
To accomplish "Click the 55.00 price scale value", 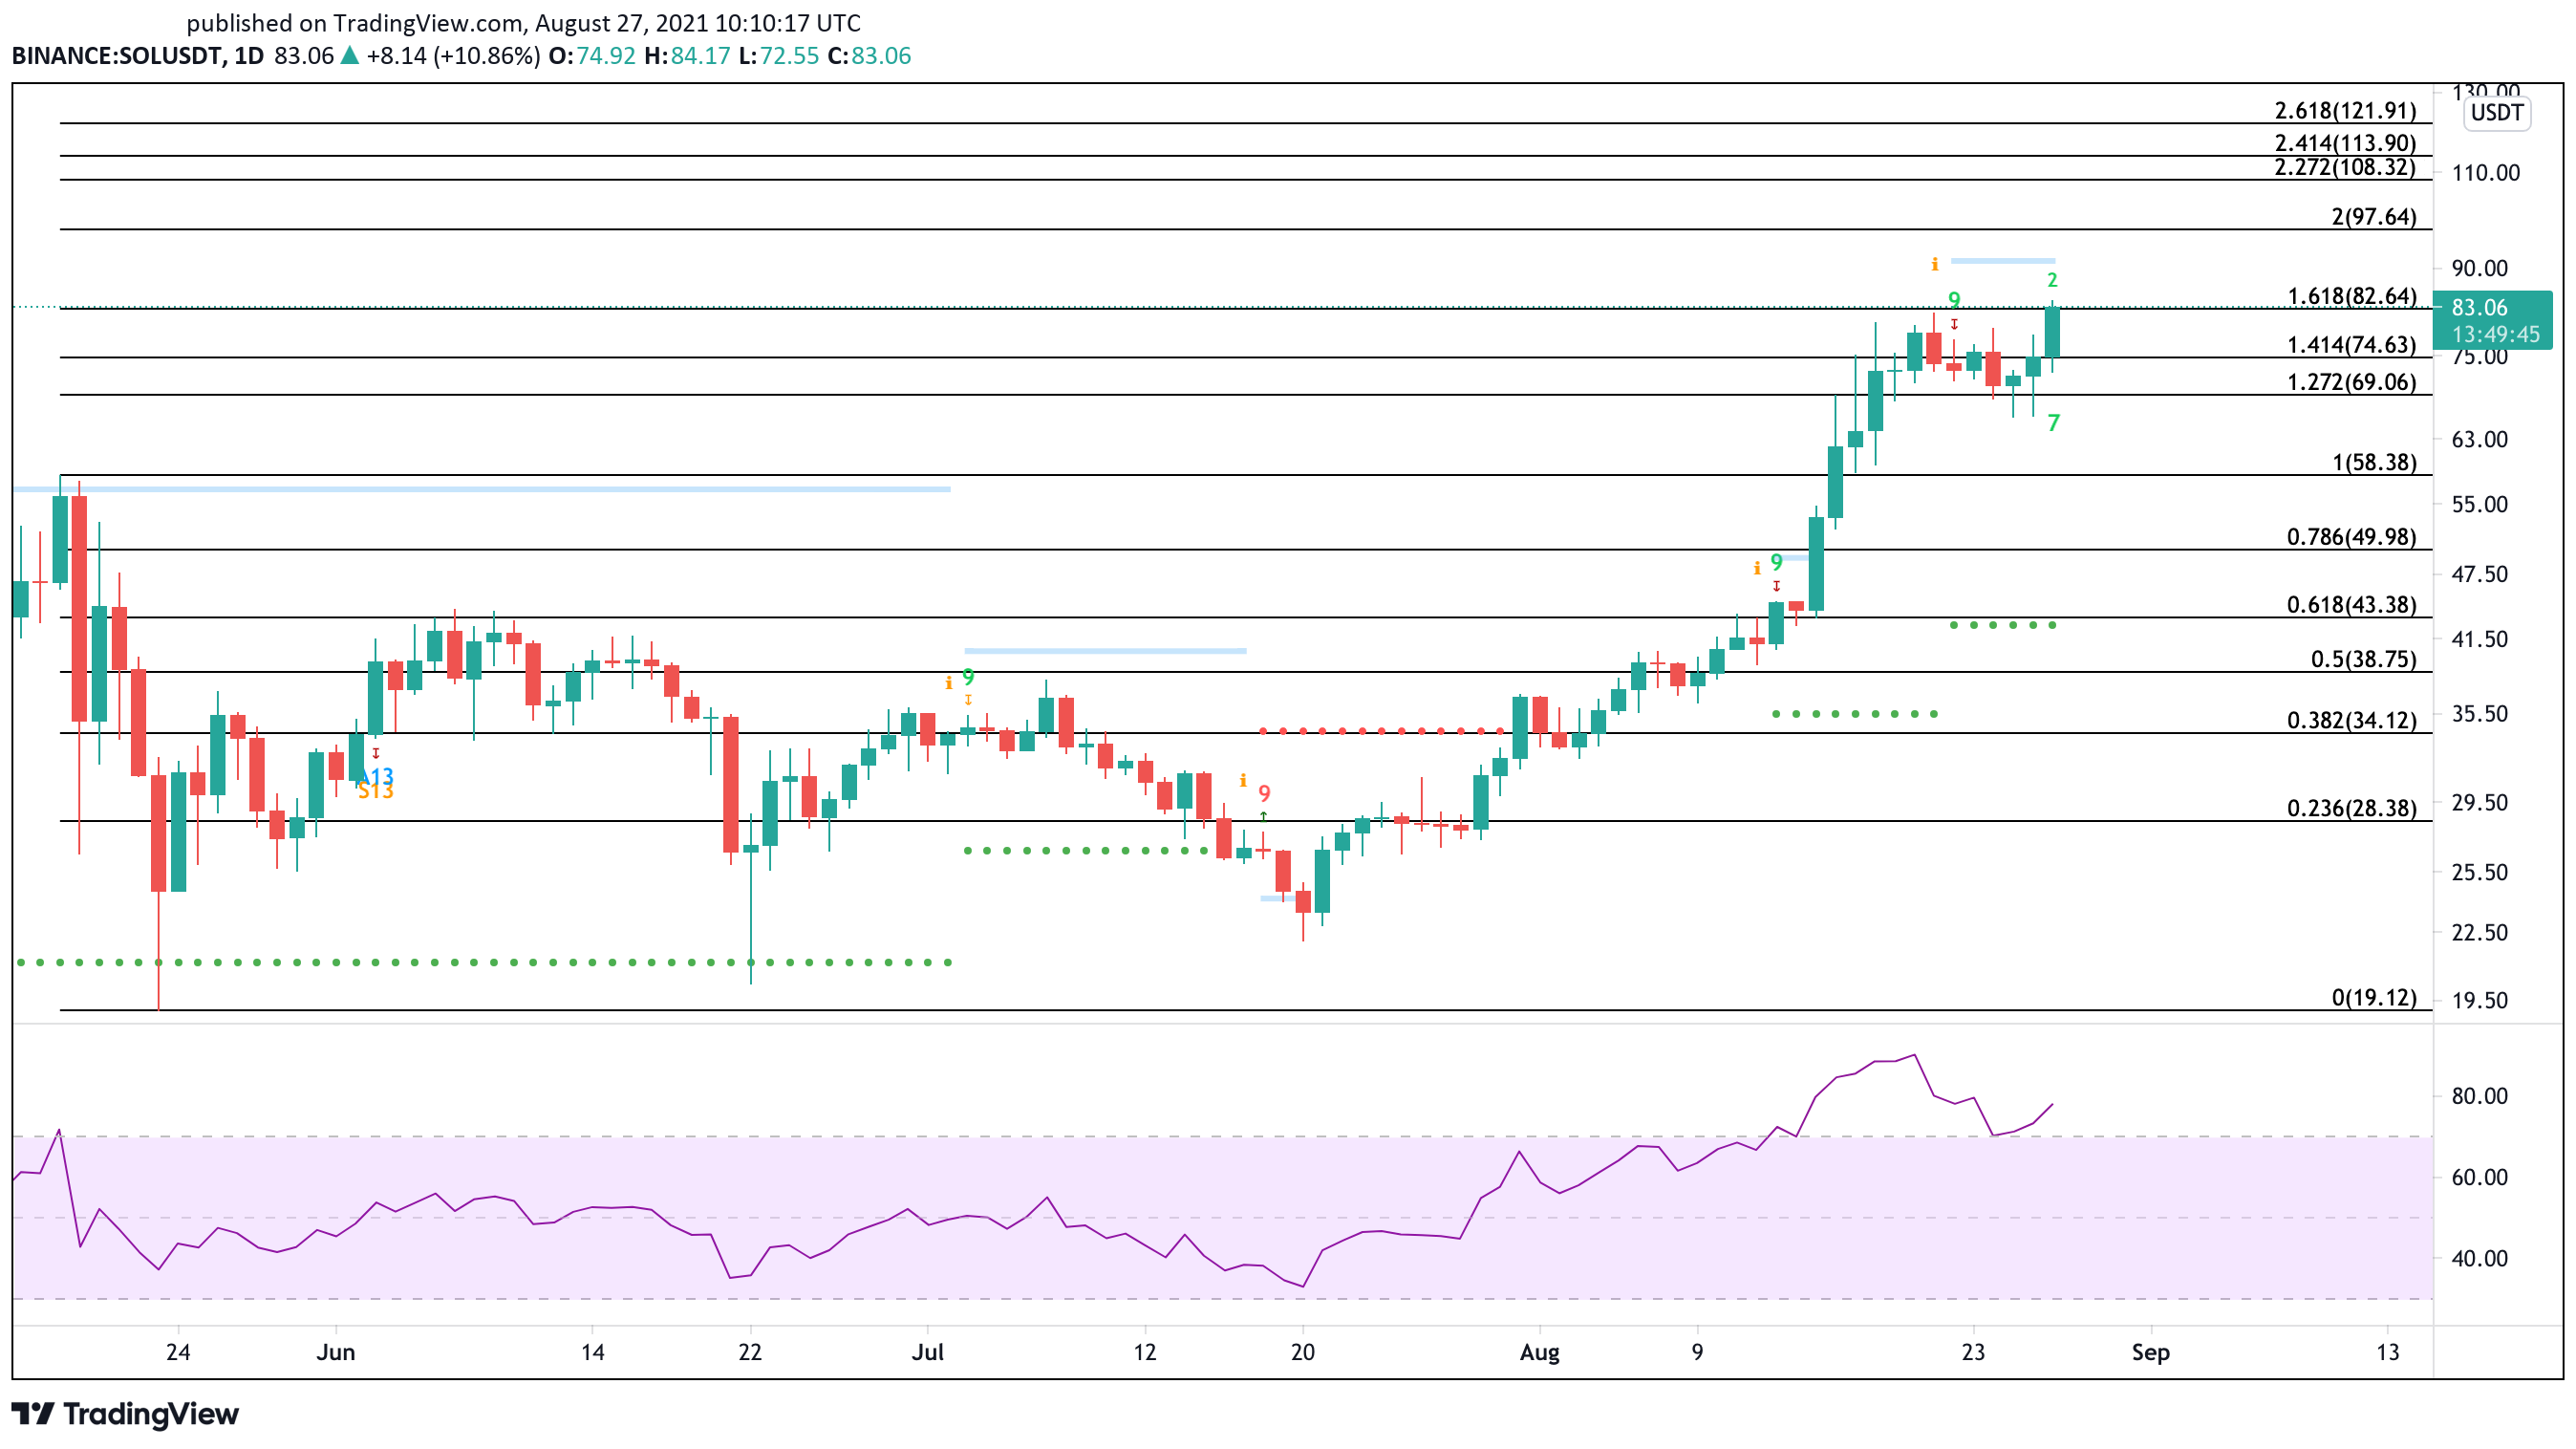I will click(x=2479, y=504).
